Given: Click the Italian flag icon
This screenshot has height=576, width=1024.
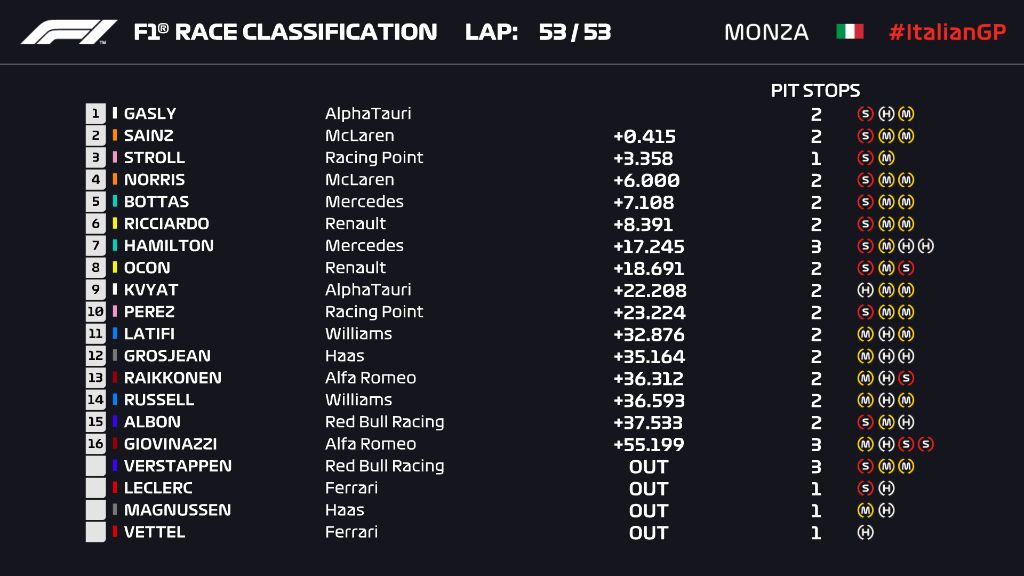Looking at the screenshot, I should point(849,32).
